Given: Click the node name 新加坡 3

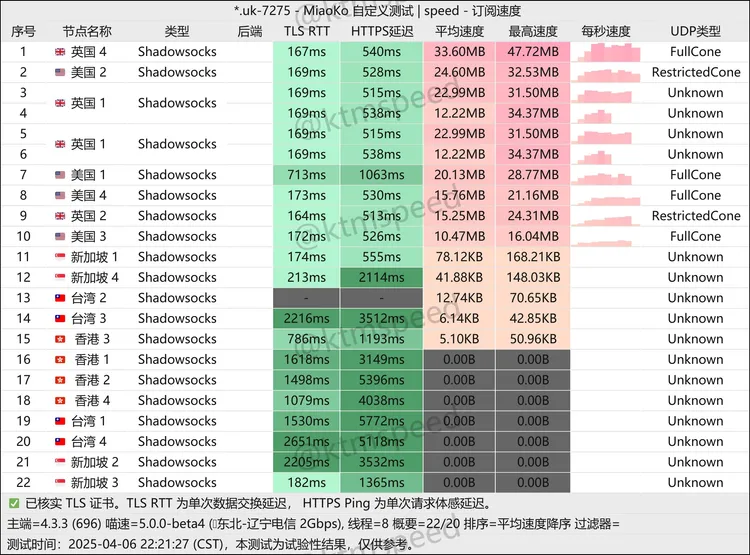Looking at the screenshot, I should click(95, 482).
